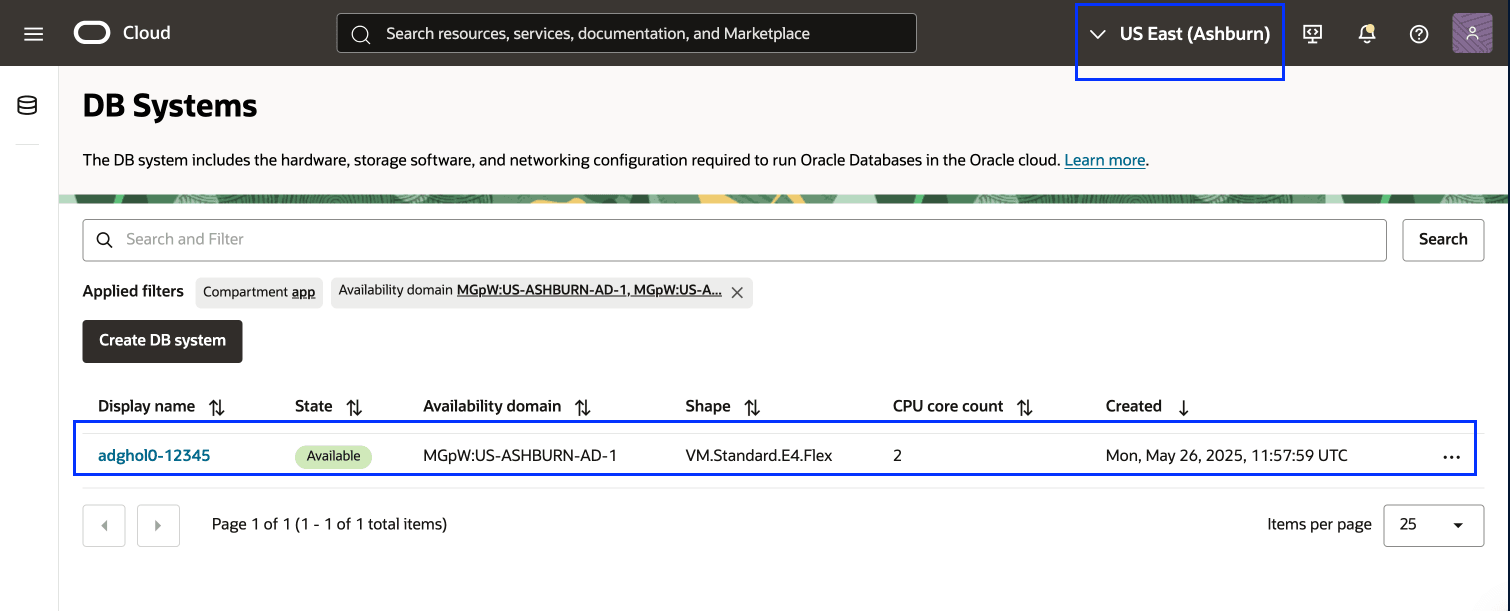This screenshot has height=611, width=1510.
Task: Go to the previous page
Action: click(104, 525)
